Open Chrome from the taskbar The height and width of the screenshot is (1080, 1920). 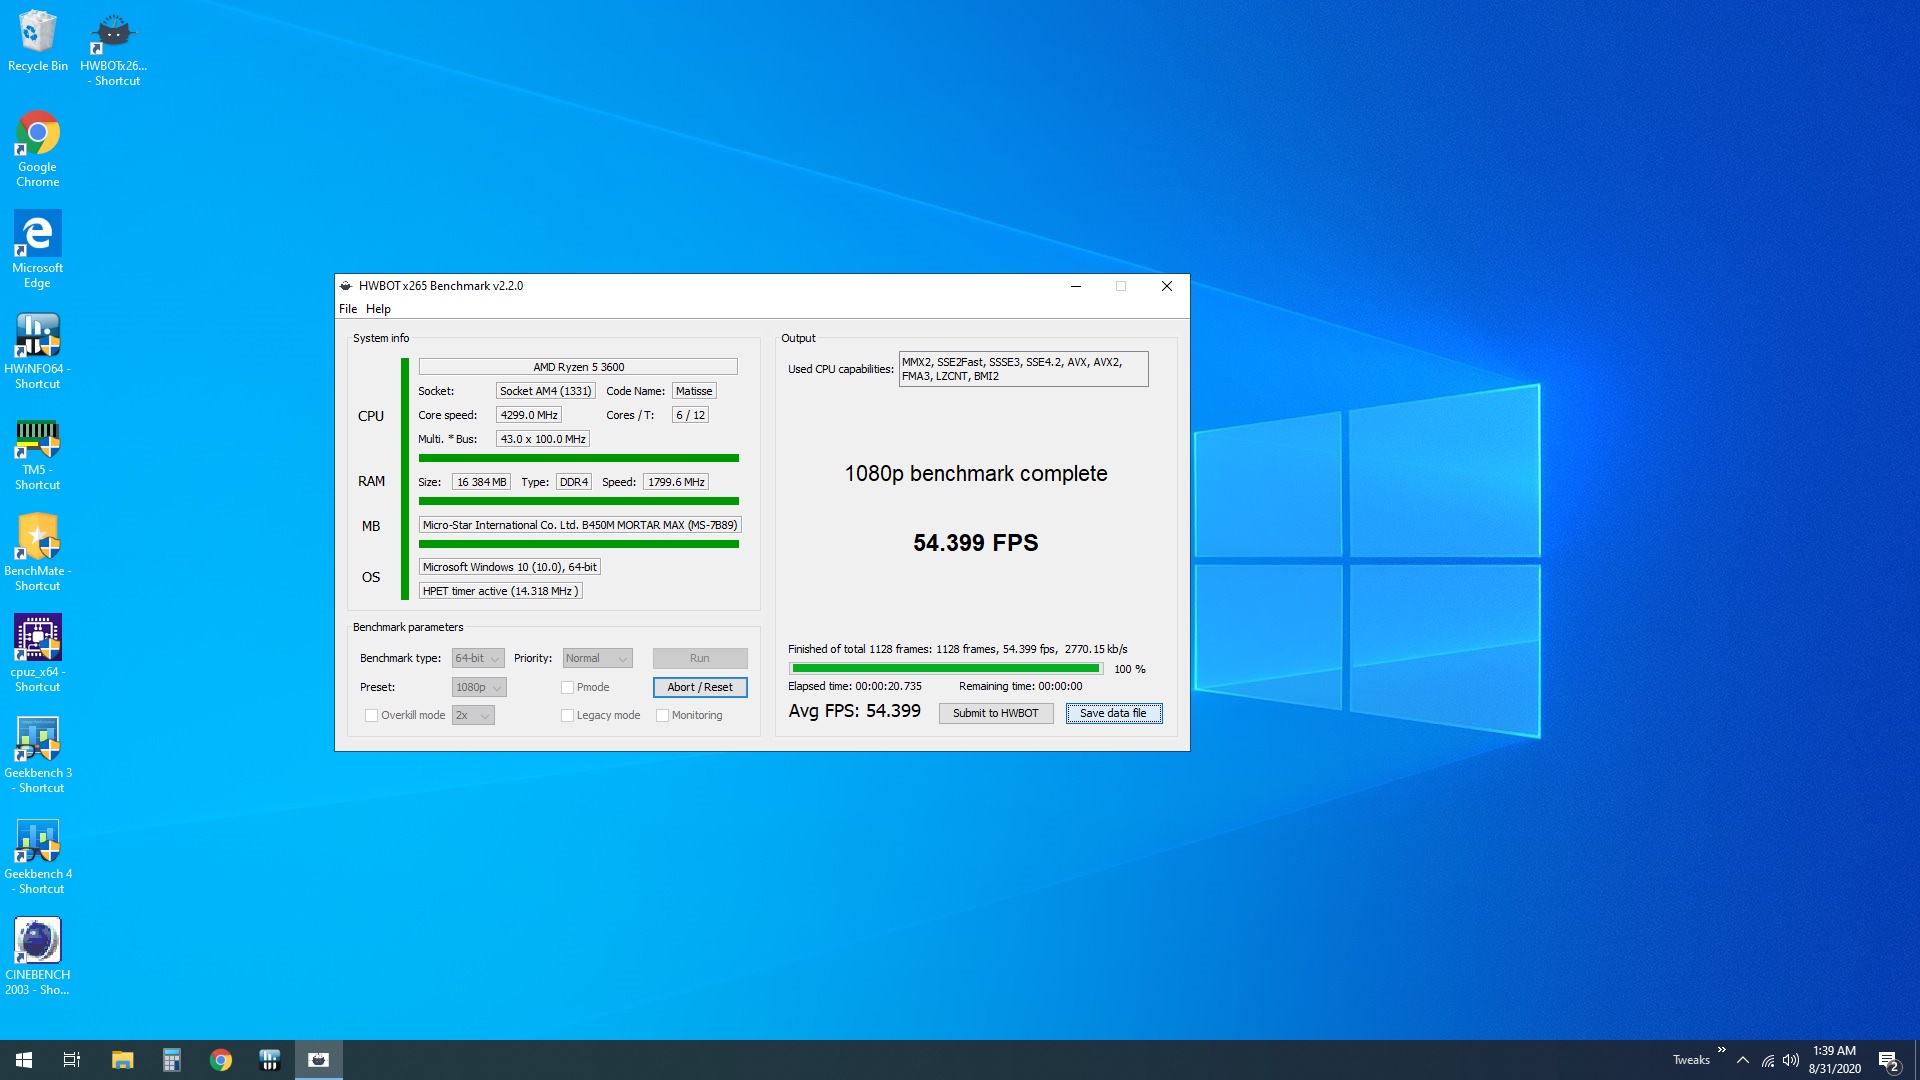(x=221, y=1060)
